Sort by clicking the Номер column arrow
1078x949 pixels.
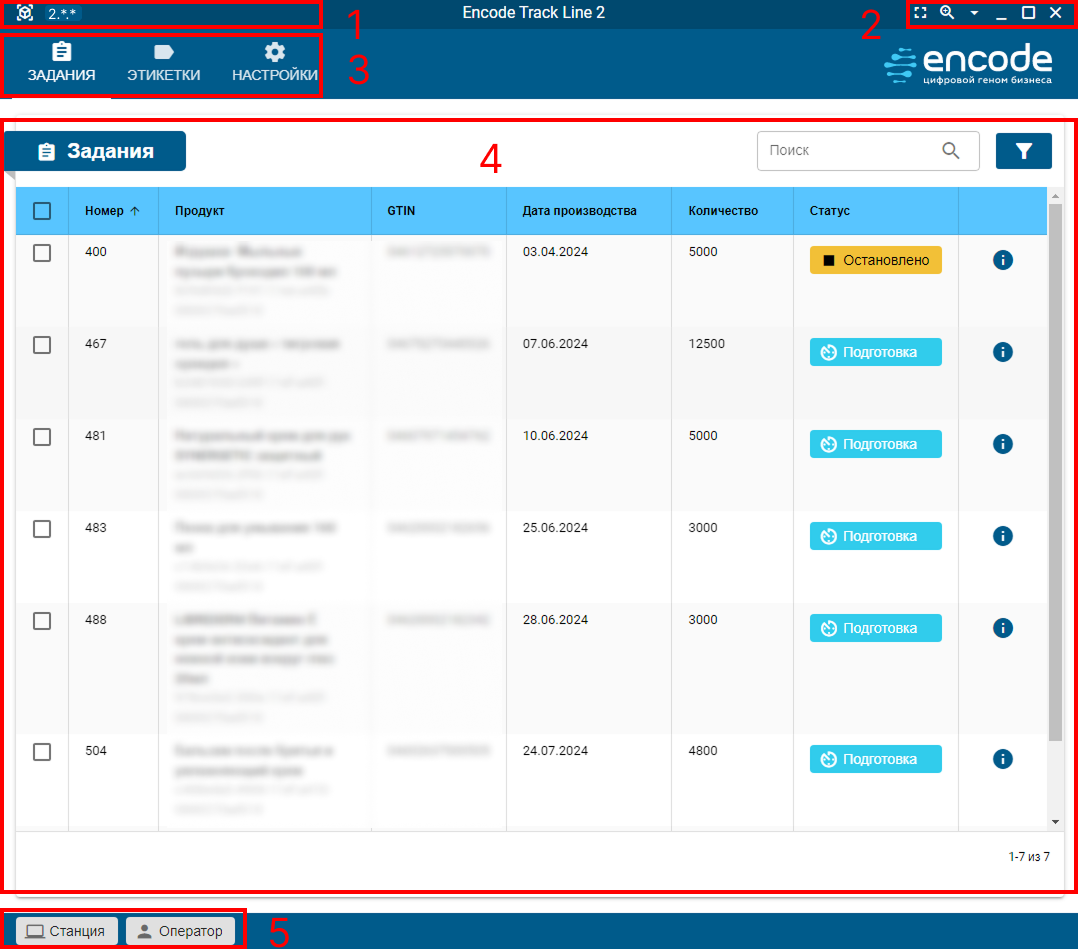[135, 211]
